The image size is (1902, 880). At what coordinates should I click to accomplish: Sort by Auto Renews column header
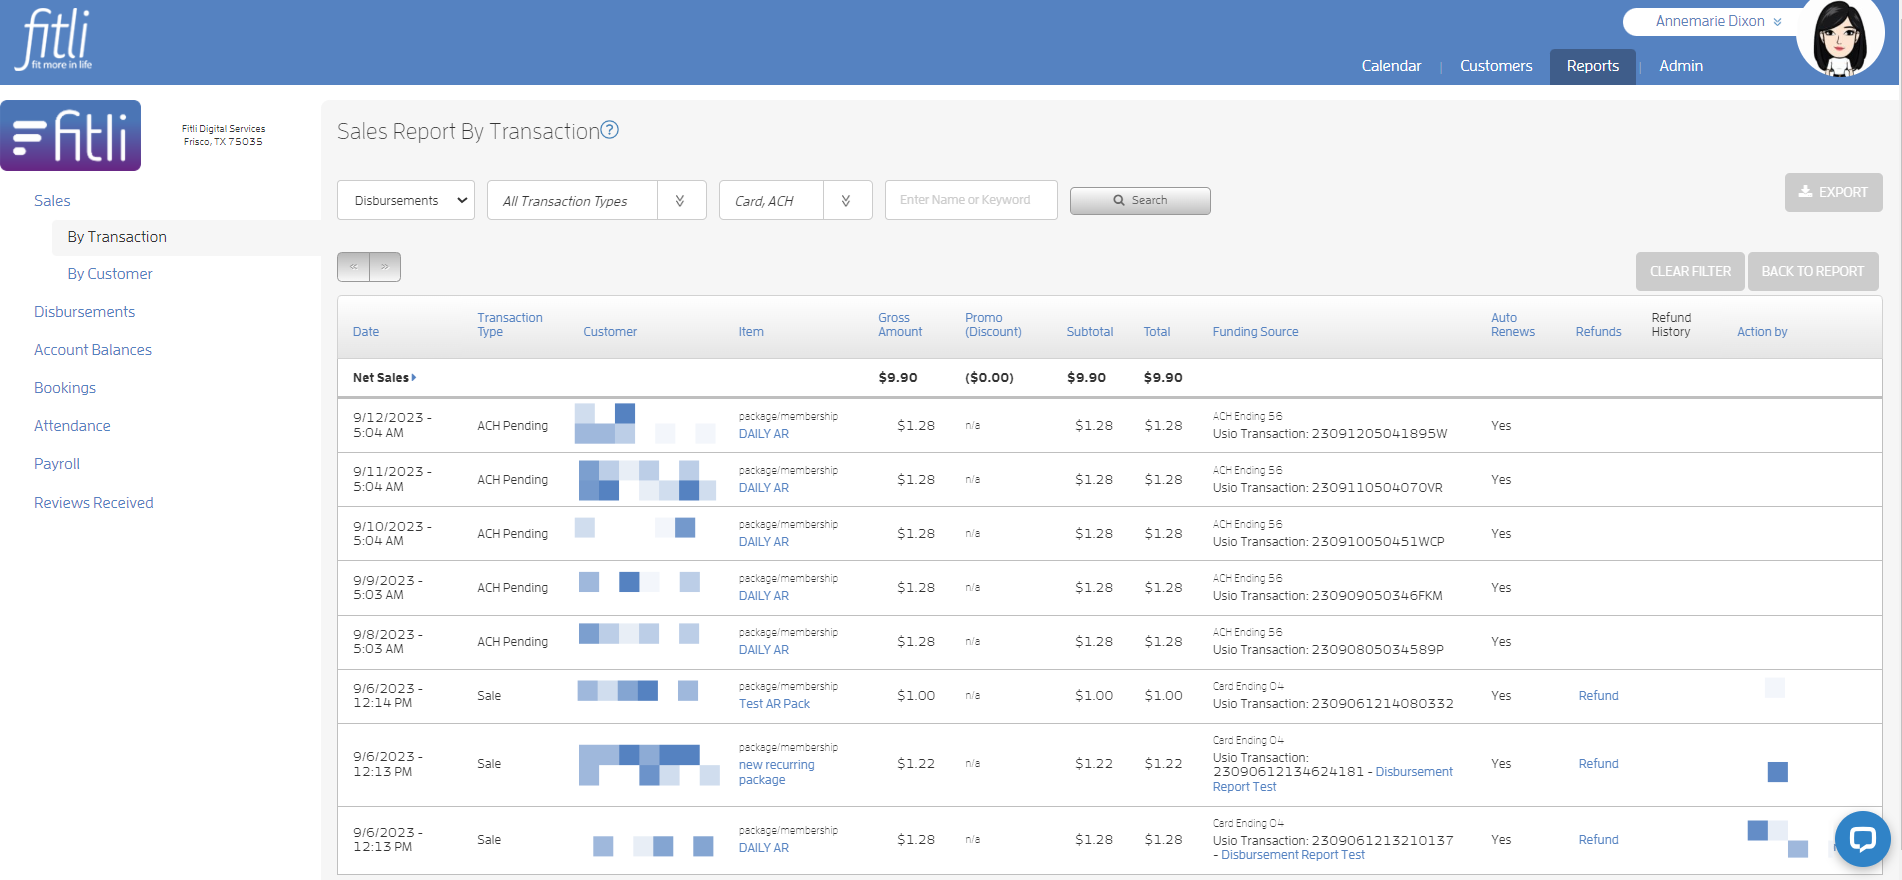pos(1512,325)
